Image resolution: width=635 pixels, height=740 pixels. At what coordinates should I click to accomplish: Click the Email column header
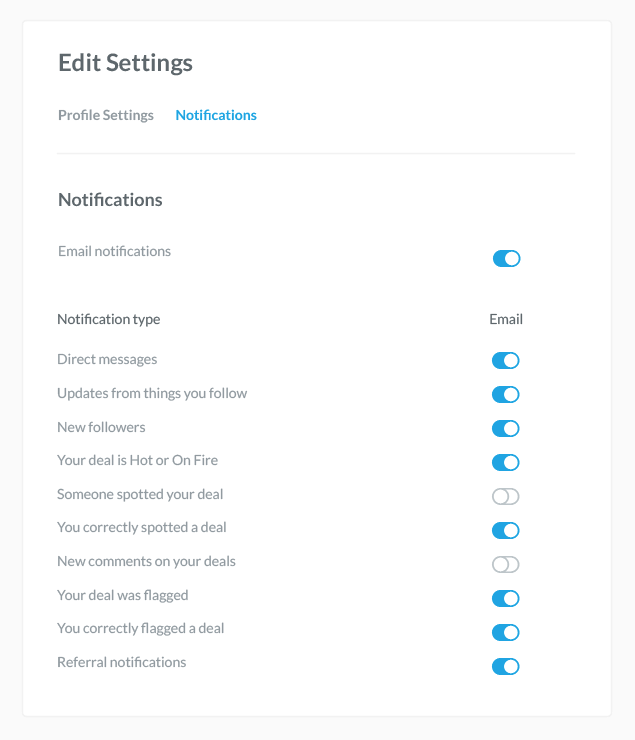pos(506,320)
